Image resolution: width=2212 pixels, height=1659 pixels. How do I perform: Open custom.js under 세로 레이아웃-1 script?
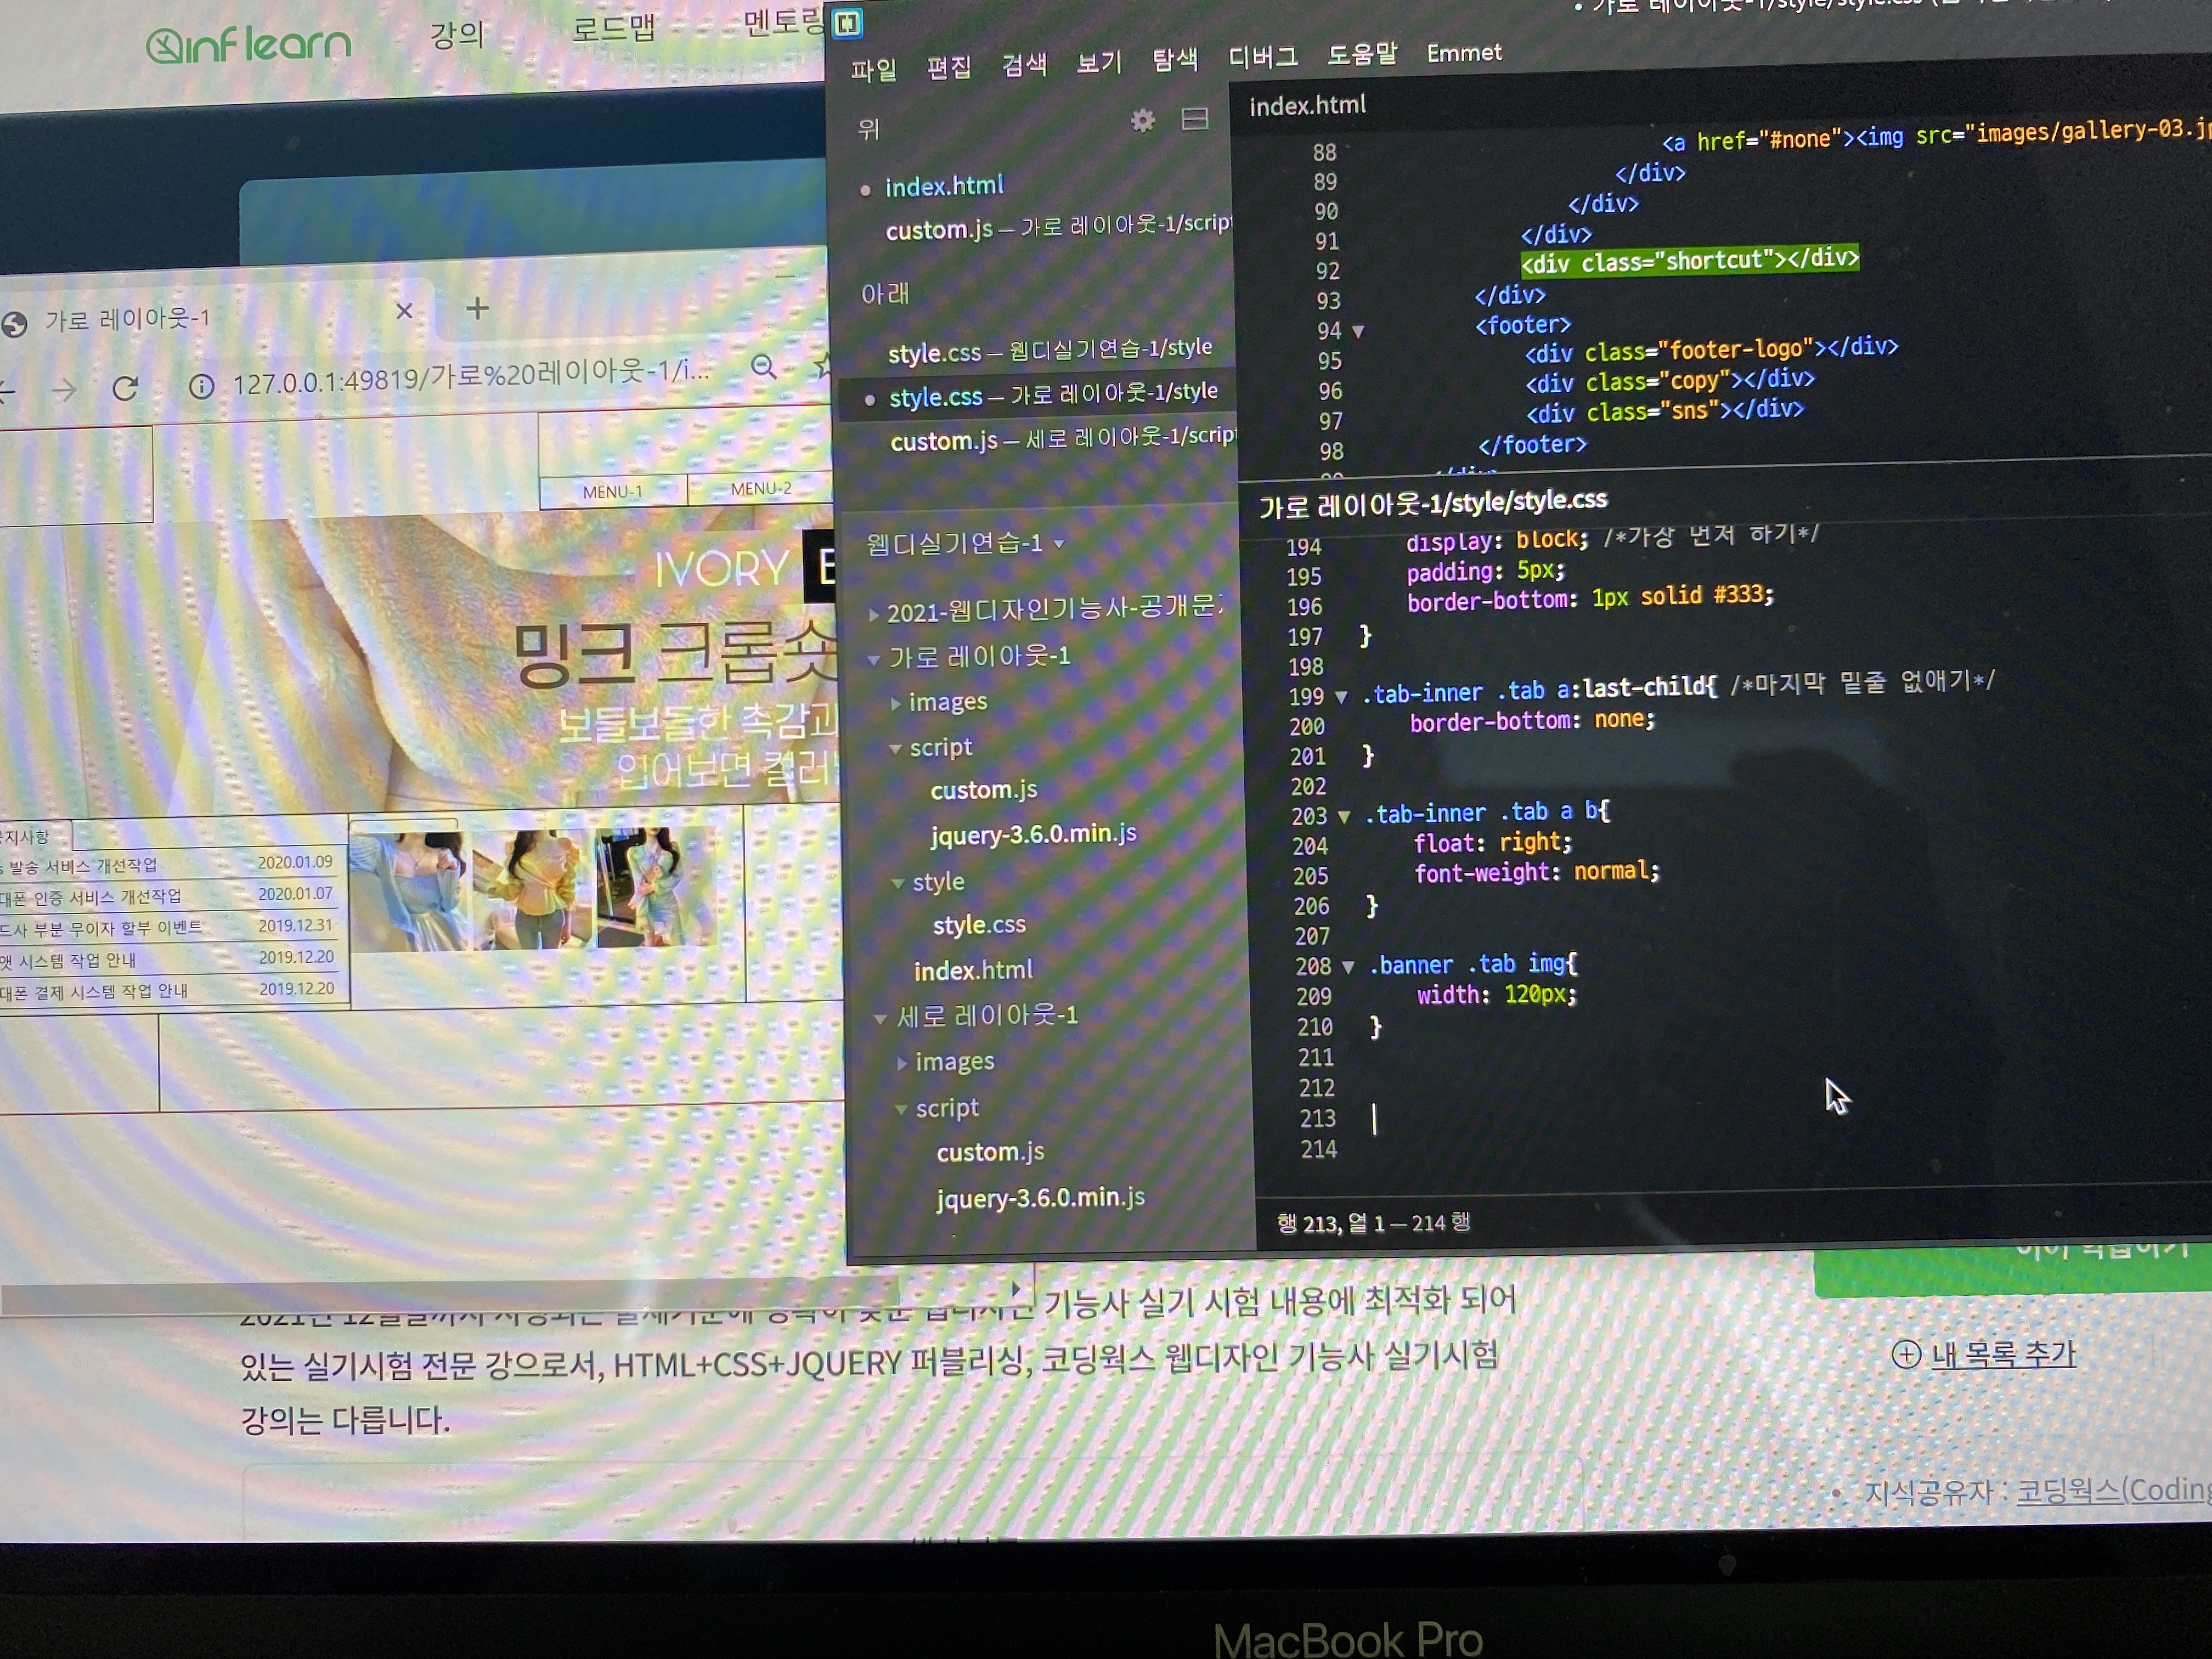coord(990,1153)
